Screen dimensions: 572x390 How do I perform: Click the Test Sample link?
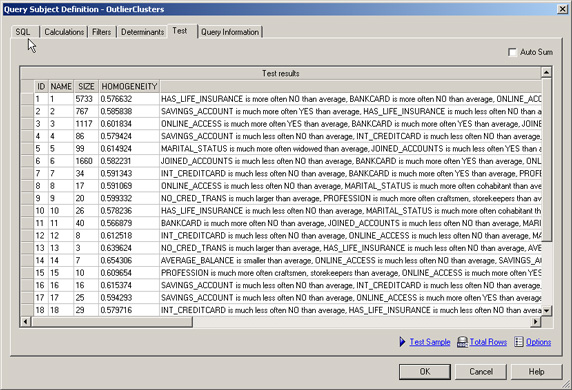pos(430,342)
